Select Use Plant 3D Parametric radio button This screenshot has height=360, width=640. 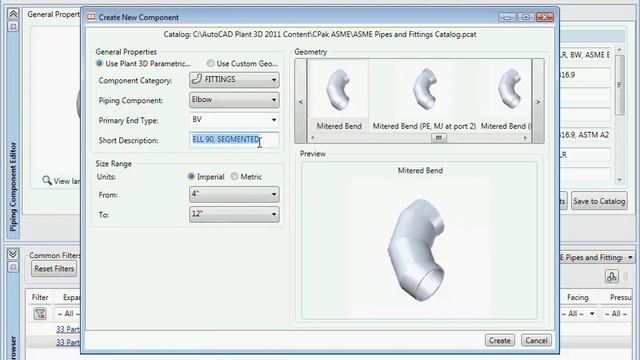pos(99,64)
